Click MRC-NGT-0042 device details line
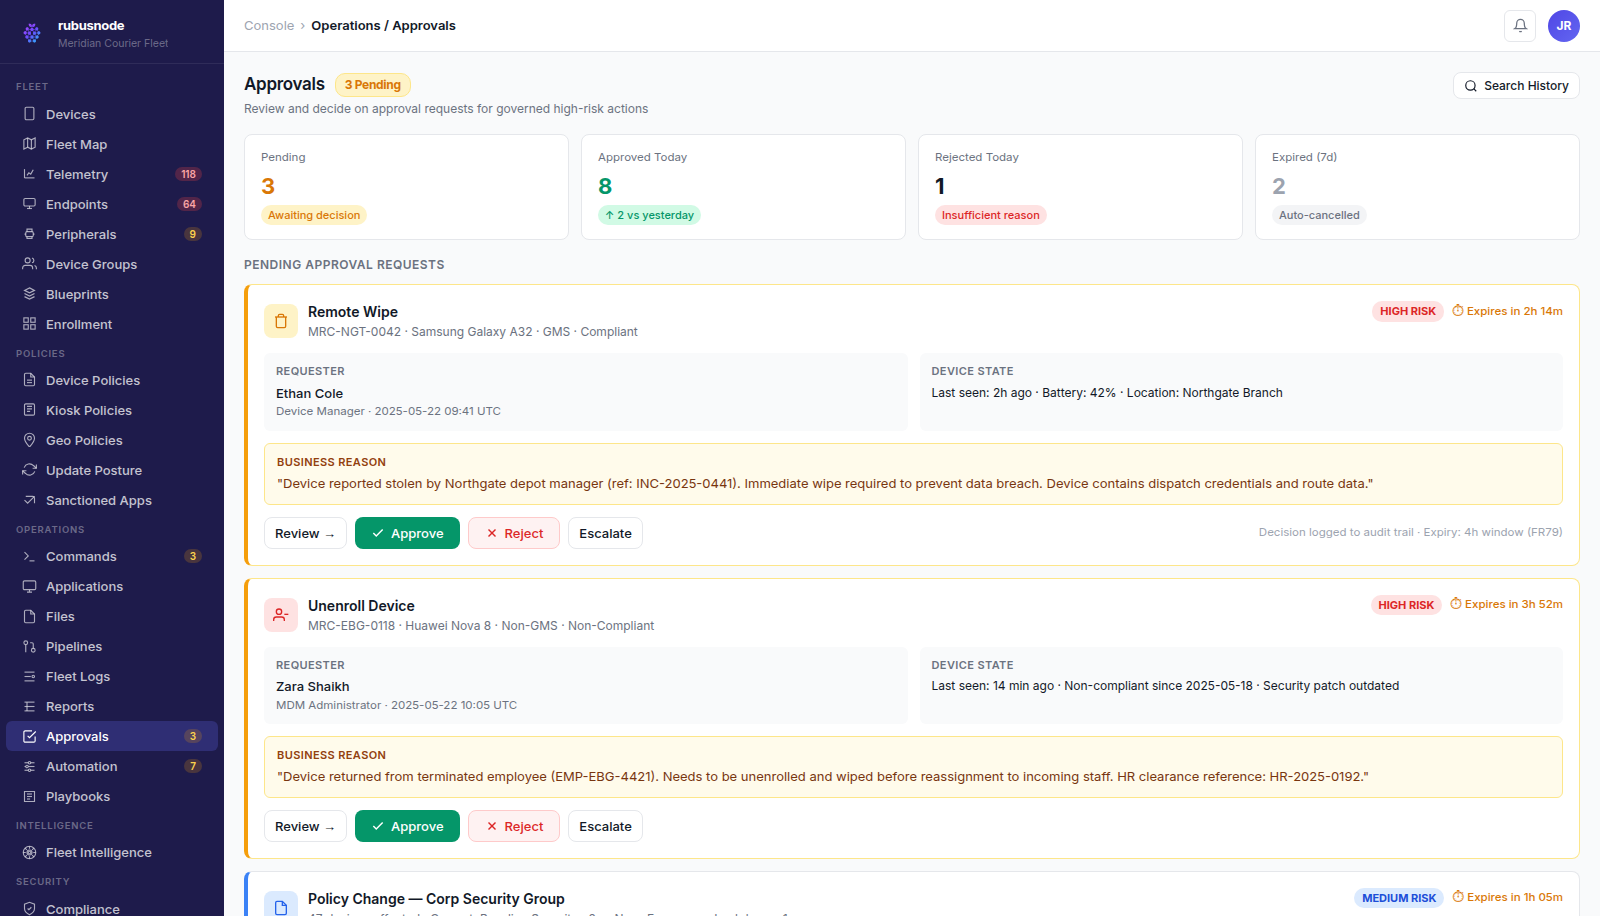The height and width of the screenshot is (916, 1600). [472, 332]
